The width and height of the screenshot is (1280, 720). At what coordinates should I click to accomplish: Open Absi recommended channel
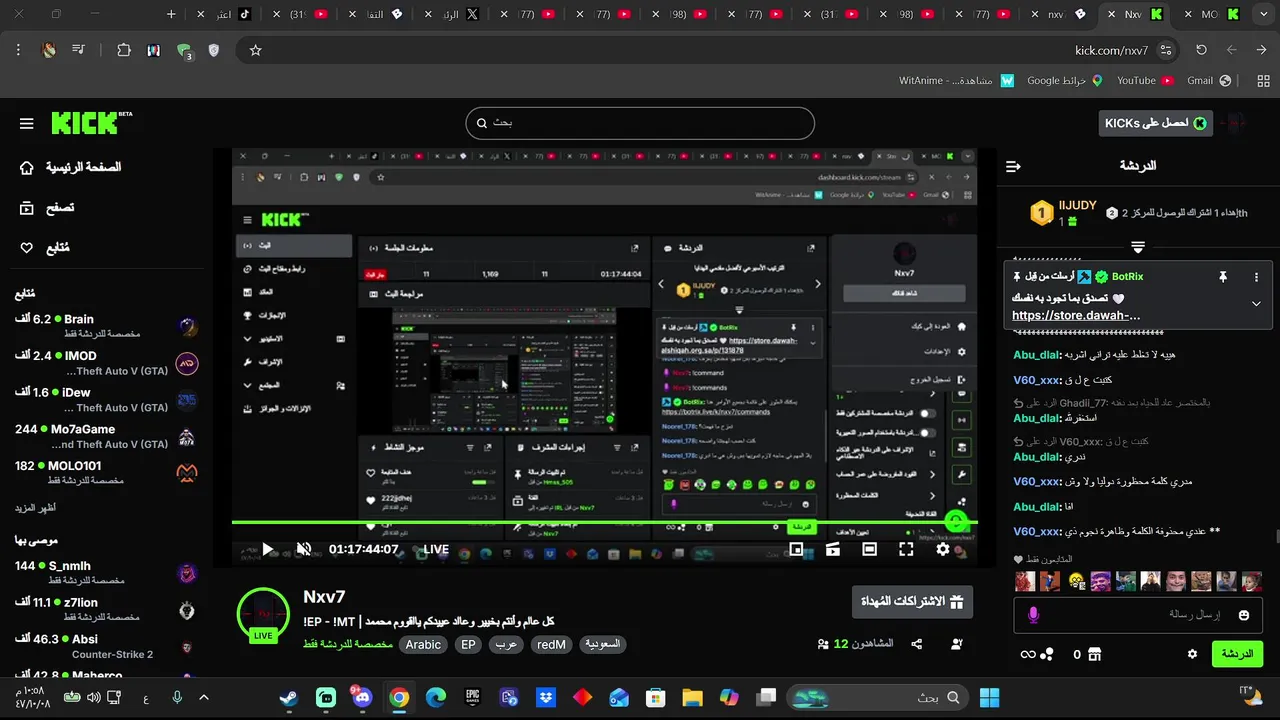pyautogui.click(x=106, y=646)
